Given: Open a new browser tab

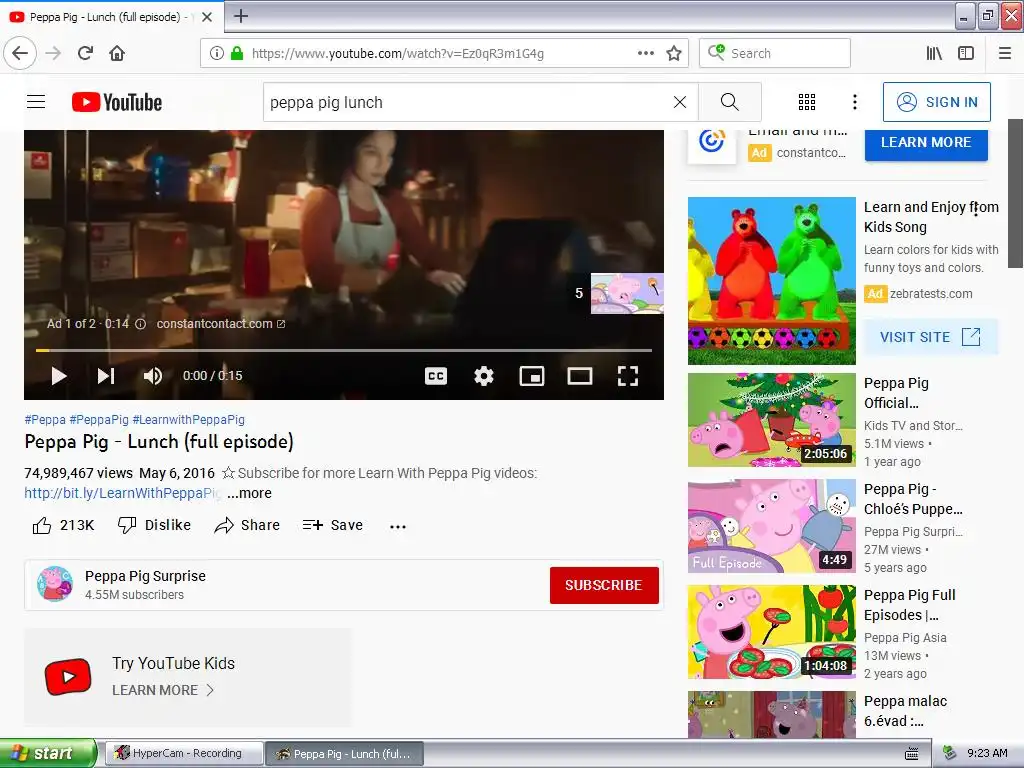Looking at the screenshot, I should pyautogui.click(x=241, y=16).
